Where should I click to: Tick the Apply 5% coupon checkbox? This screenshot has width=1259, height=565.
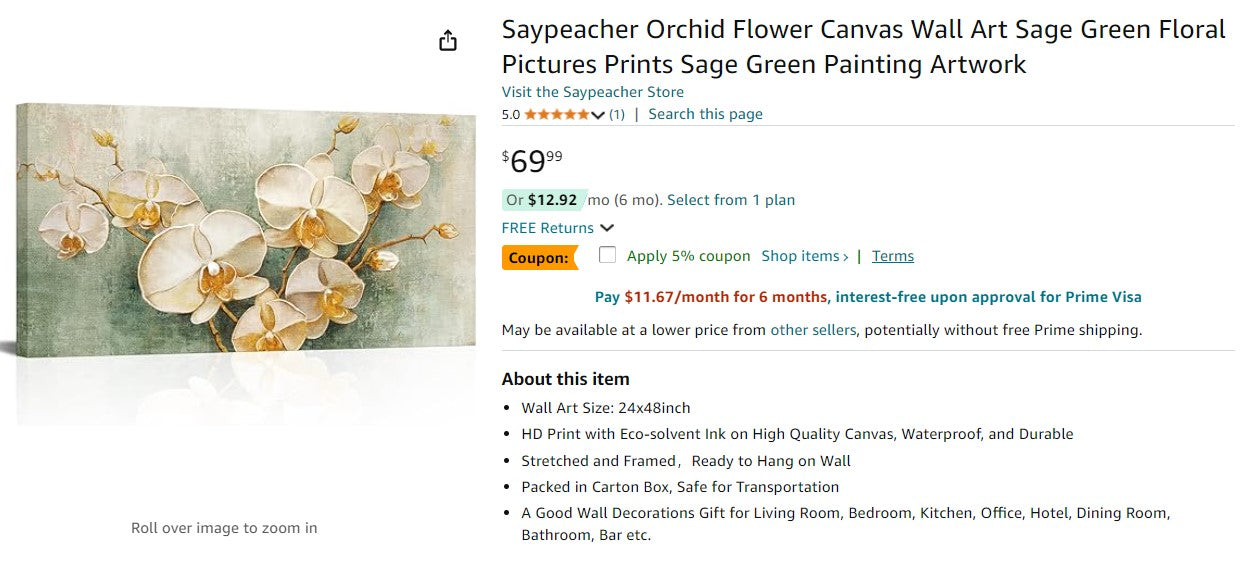tap(607, 255)
